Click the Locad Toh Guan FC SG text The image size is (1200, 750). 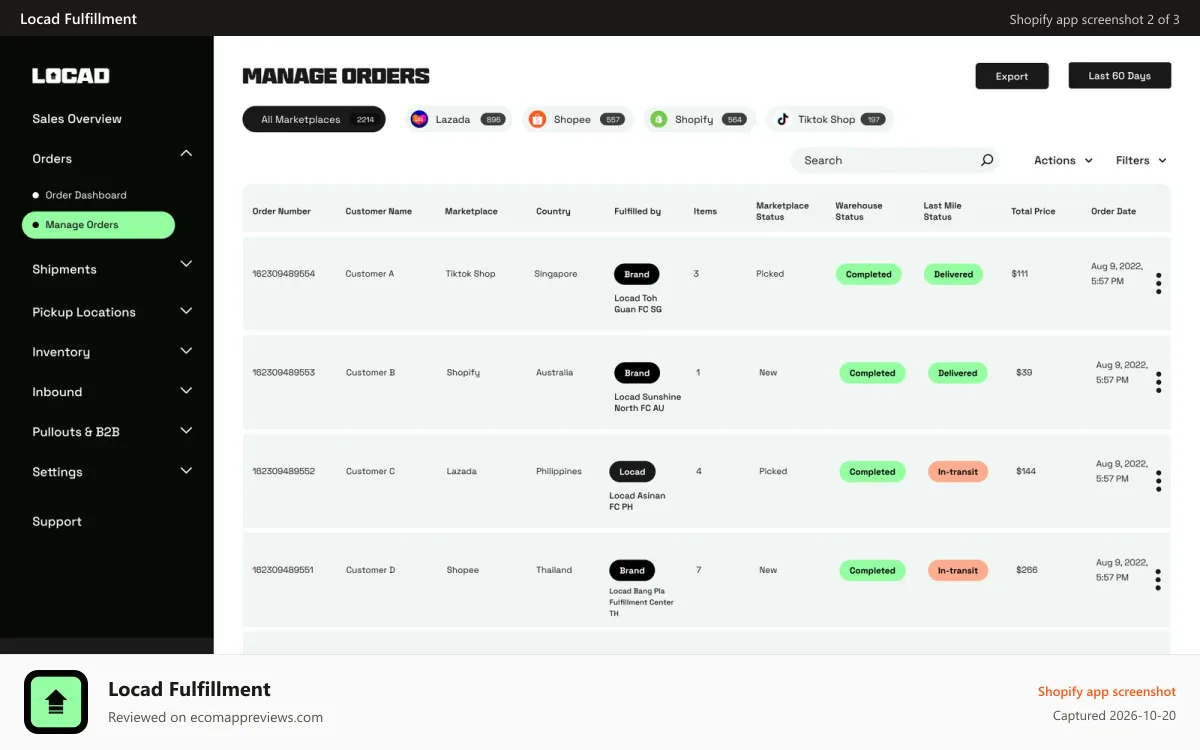pyautogui.click(x=638, y=304)
